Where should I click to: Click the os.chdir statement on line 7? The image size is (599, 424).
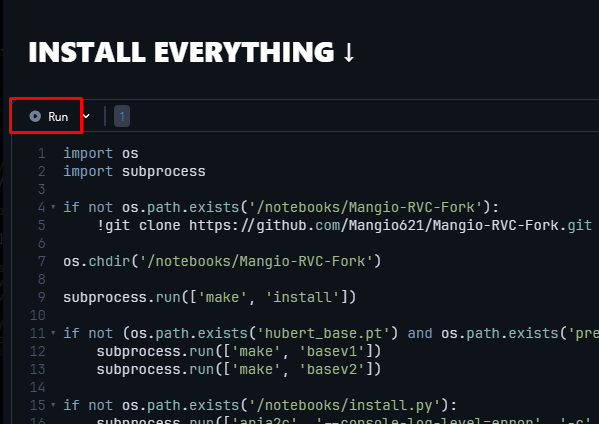[222, 262]
